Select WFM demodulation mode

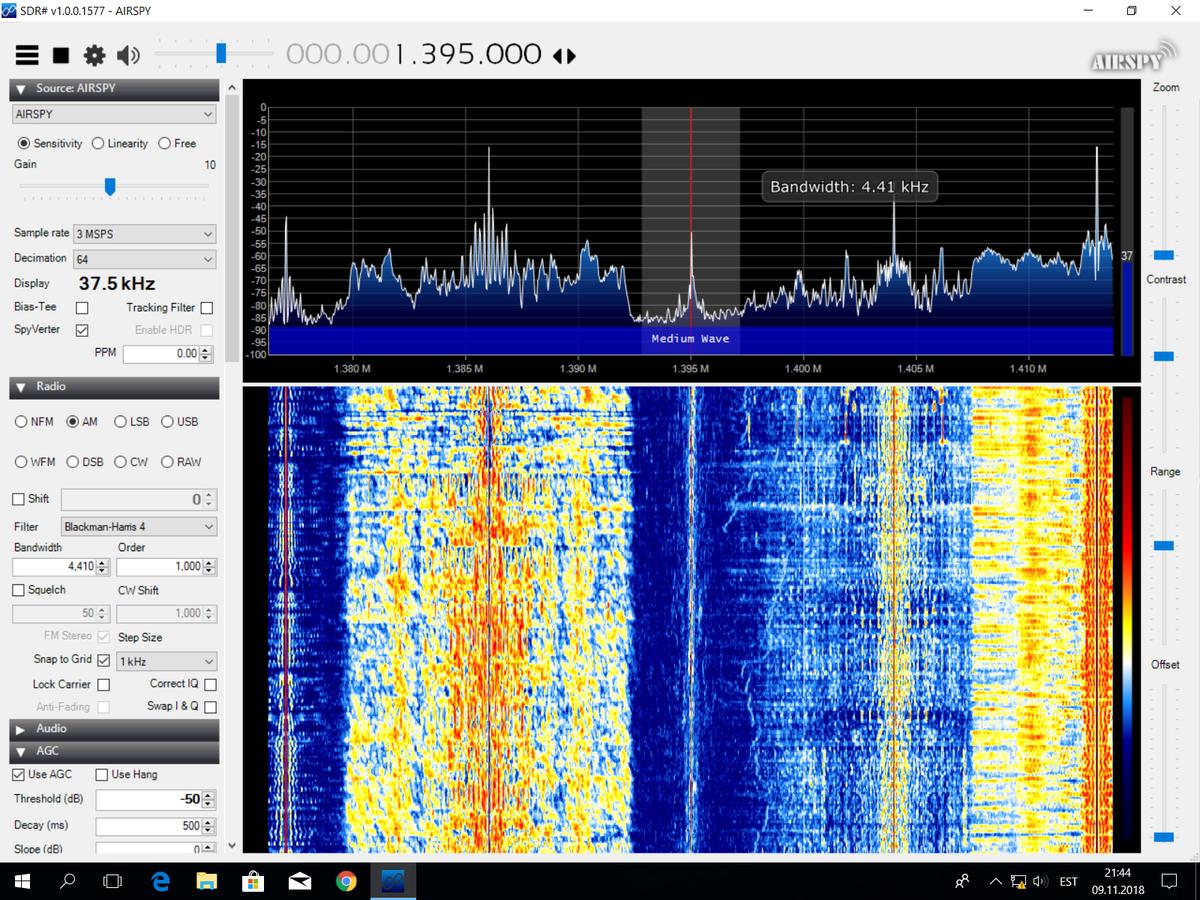pyautogui.click(x=21, y=462)
